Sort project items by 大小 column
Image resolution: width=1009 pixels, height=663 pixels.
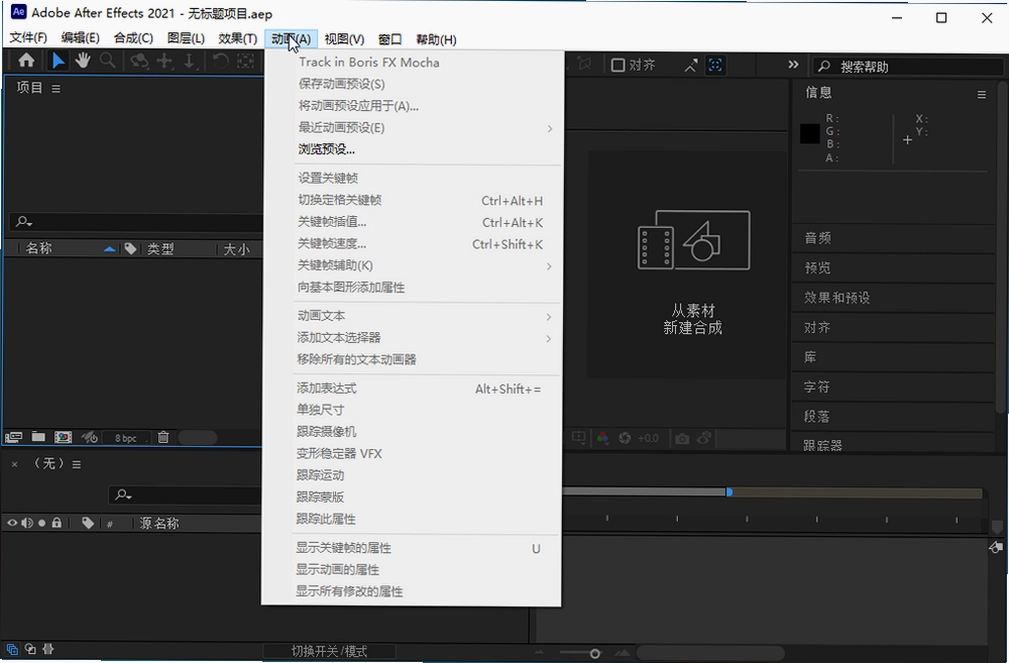click(237, 249)
